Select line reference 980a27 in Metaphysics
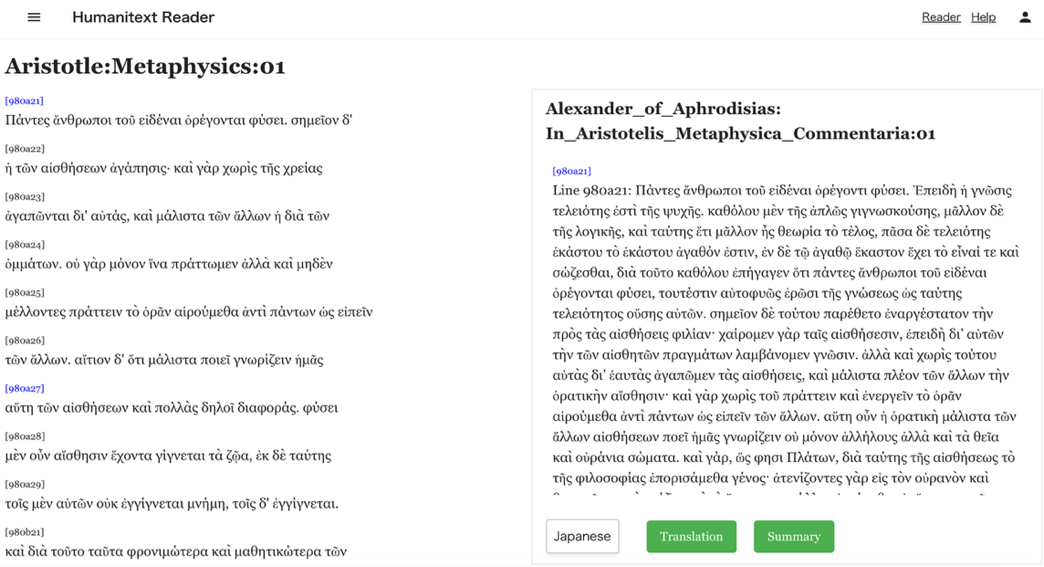Image resolution: width=1044 pixels, height=567 pixels. (24, 388)
